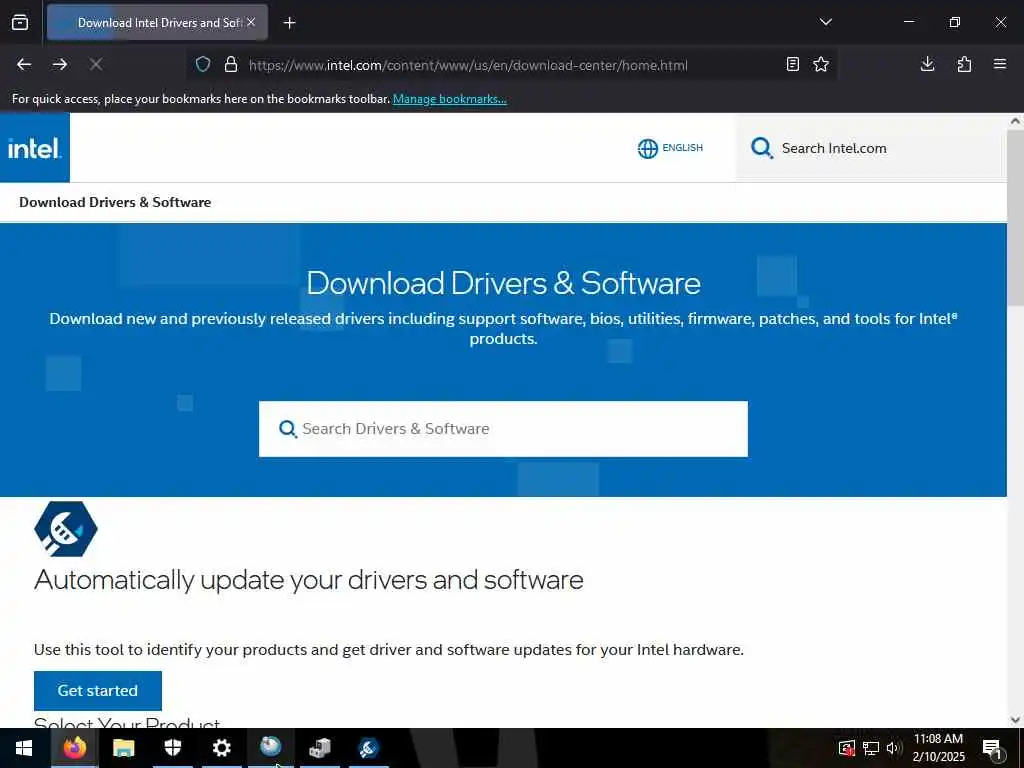This screenshot has width=1024, height=768.
Task: Open a new browser tab
Action: pos(289,23)
